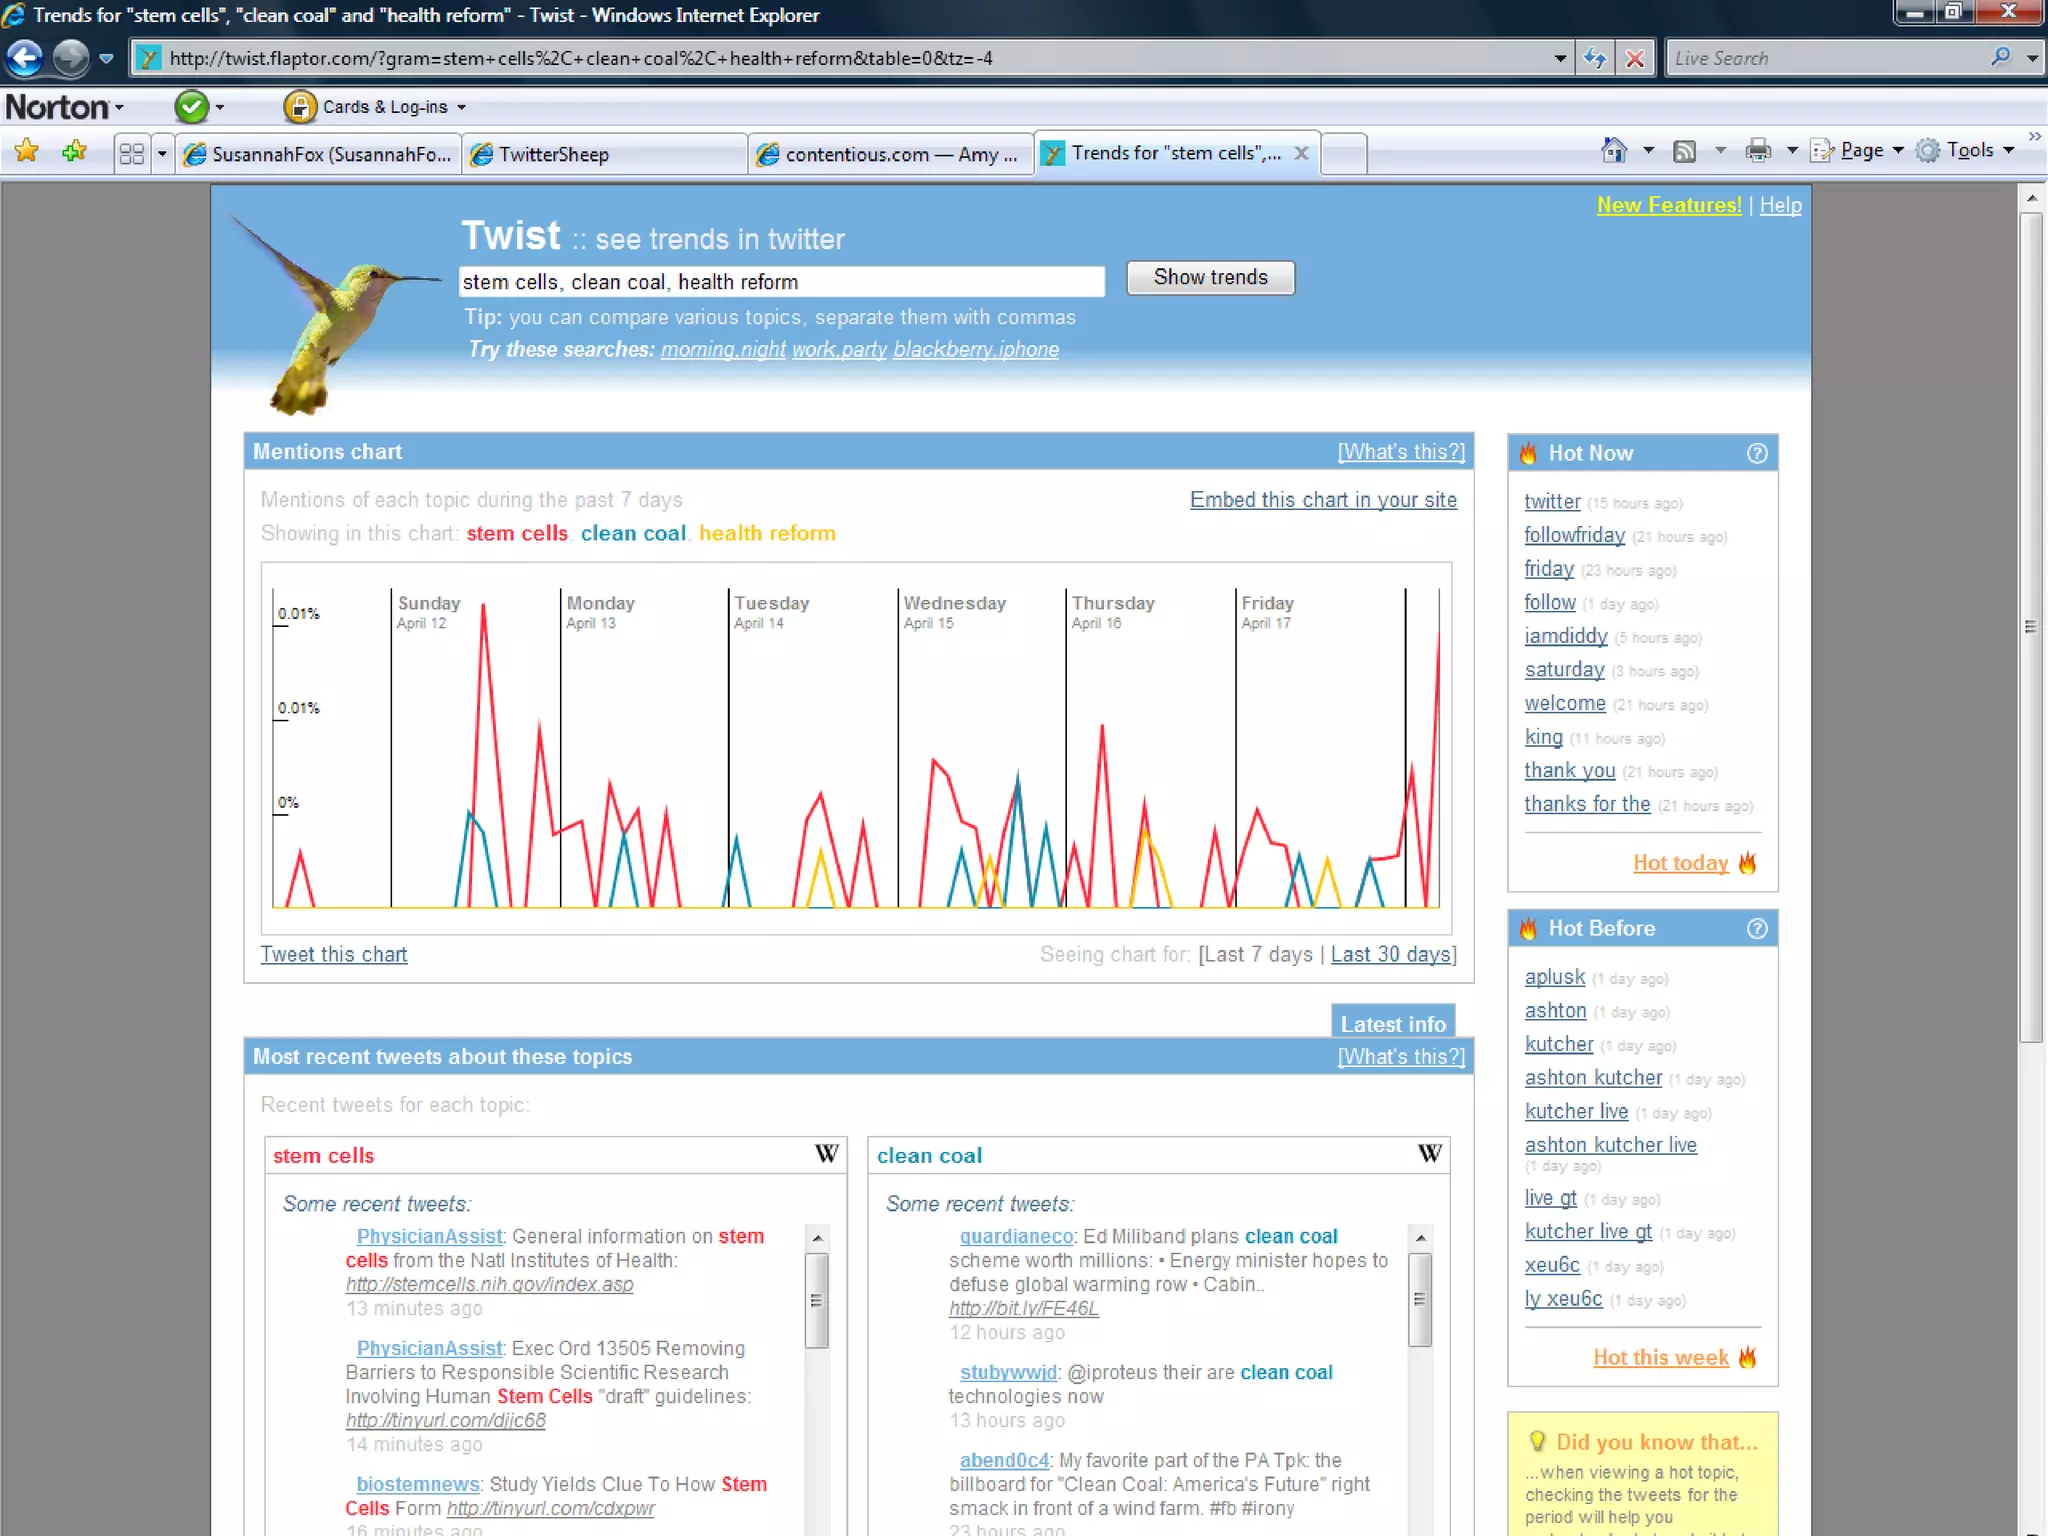Click the RSS feeds icon
The height and width of the screenshot is (1536, 2048).
[1685, 151]
